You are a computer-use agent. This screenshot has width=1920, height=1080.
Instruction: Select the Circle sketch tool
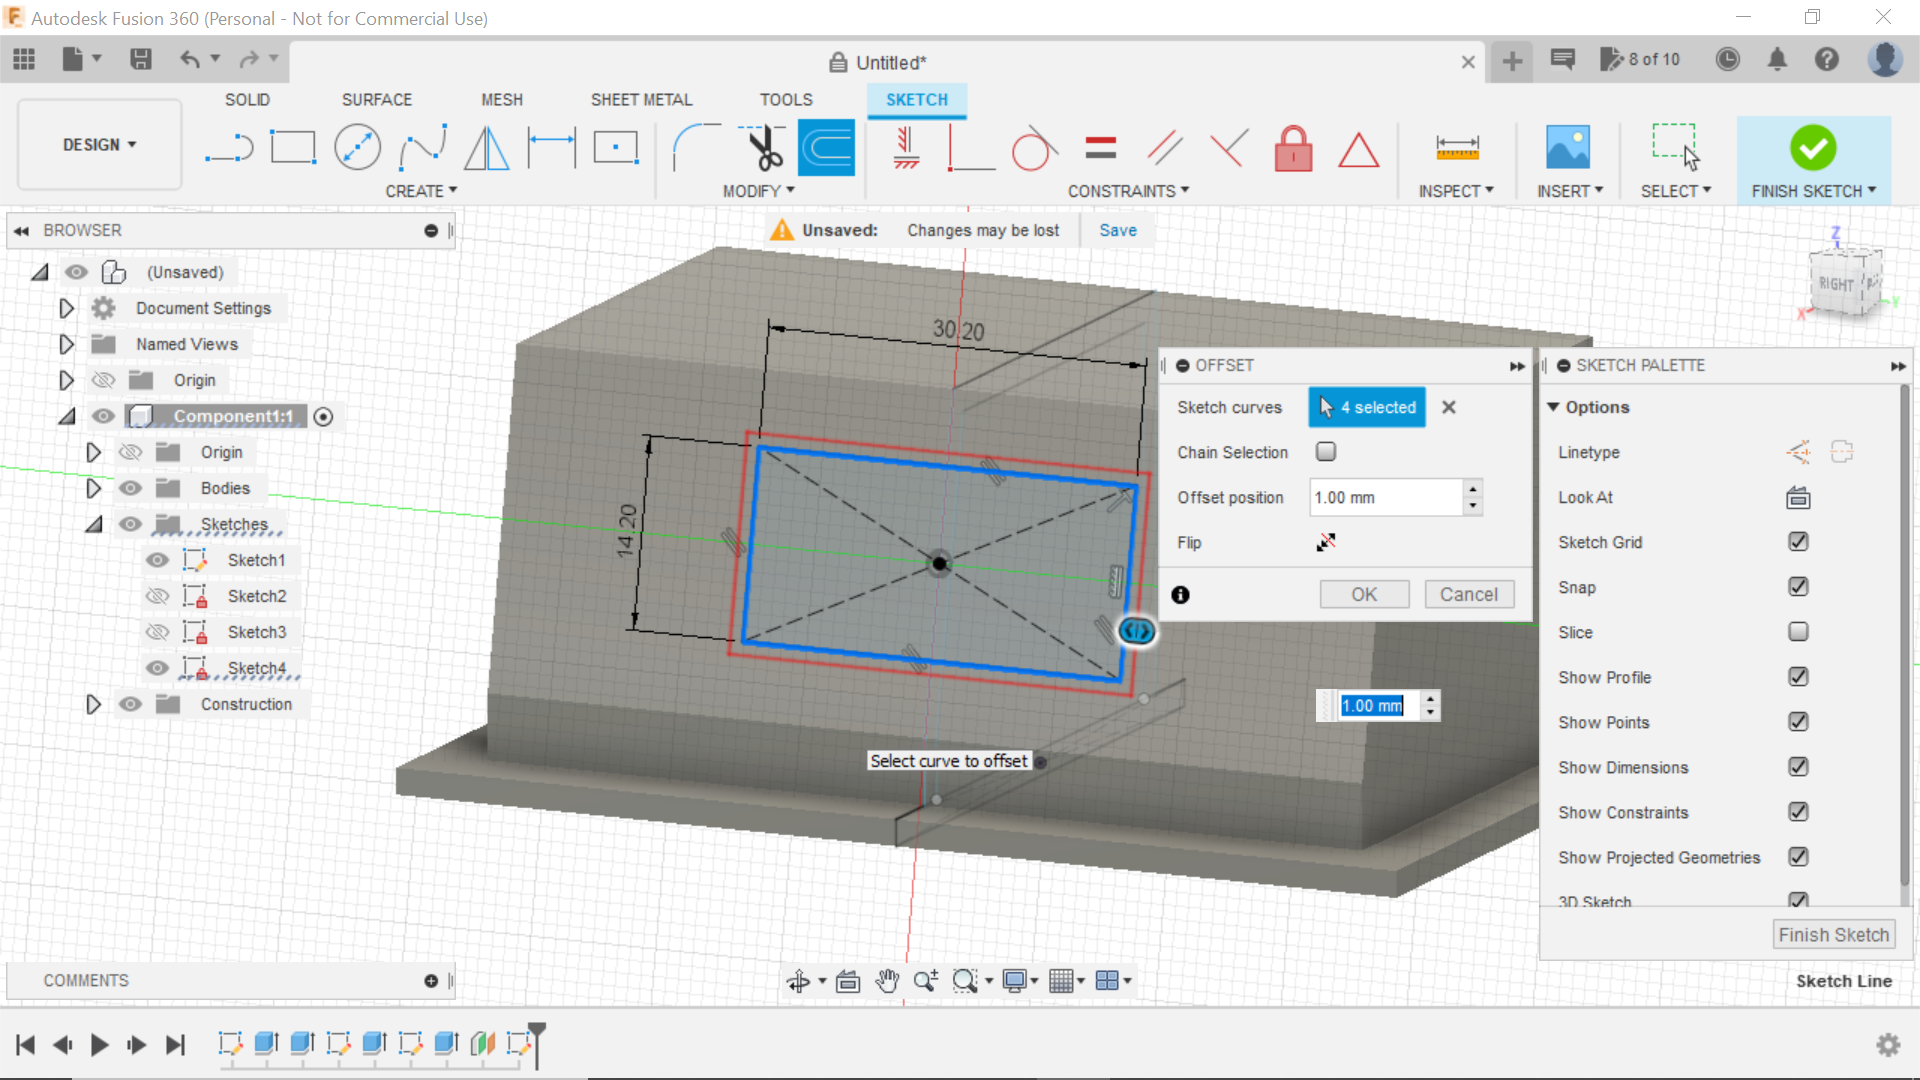[x=357, y=147]
